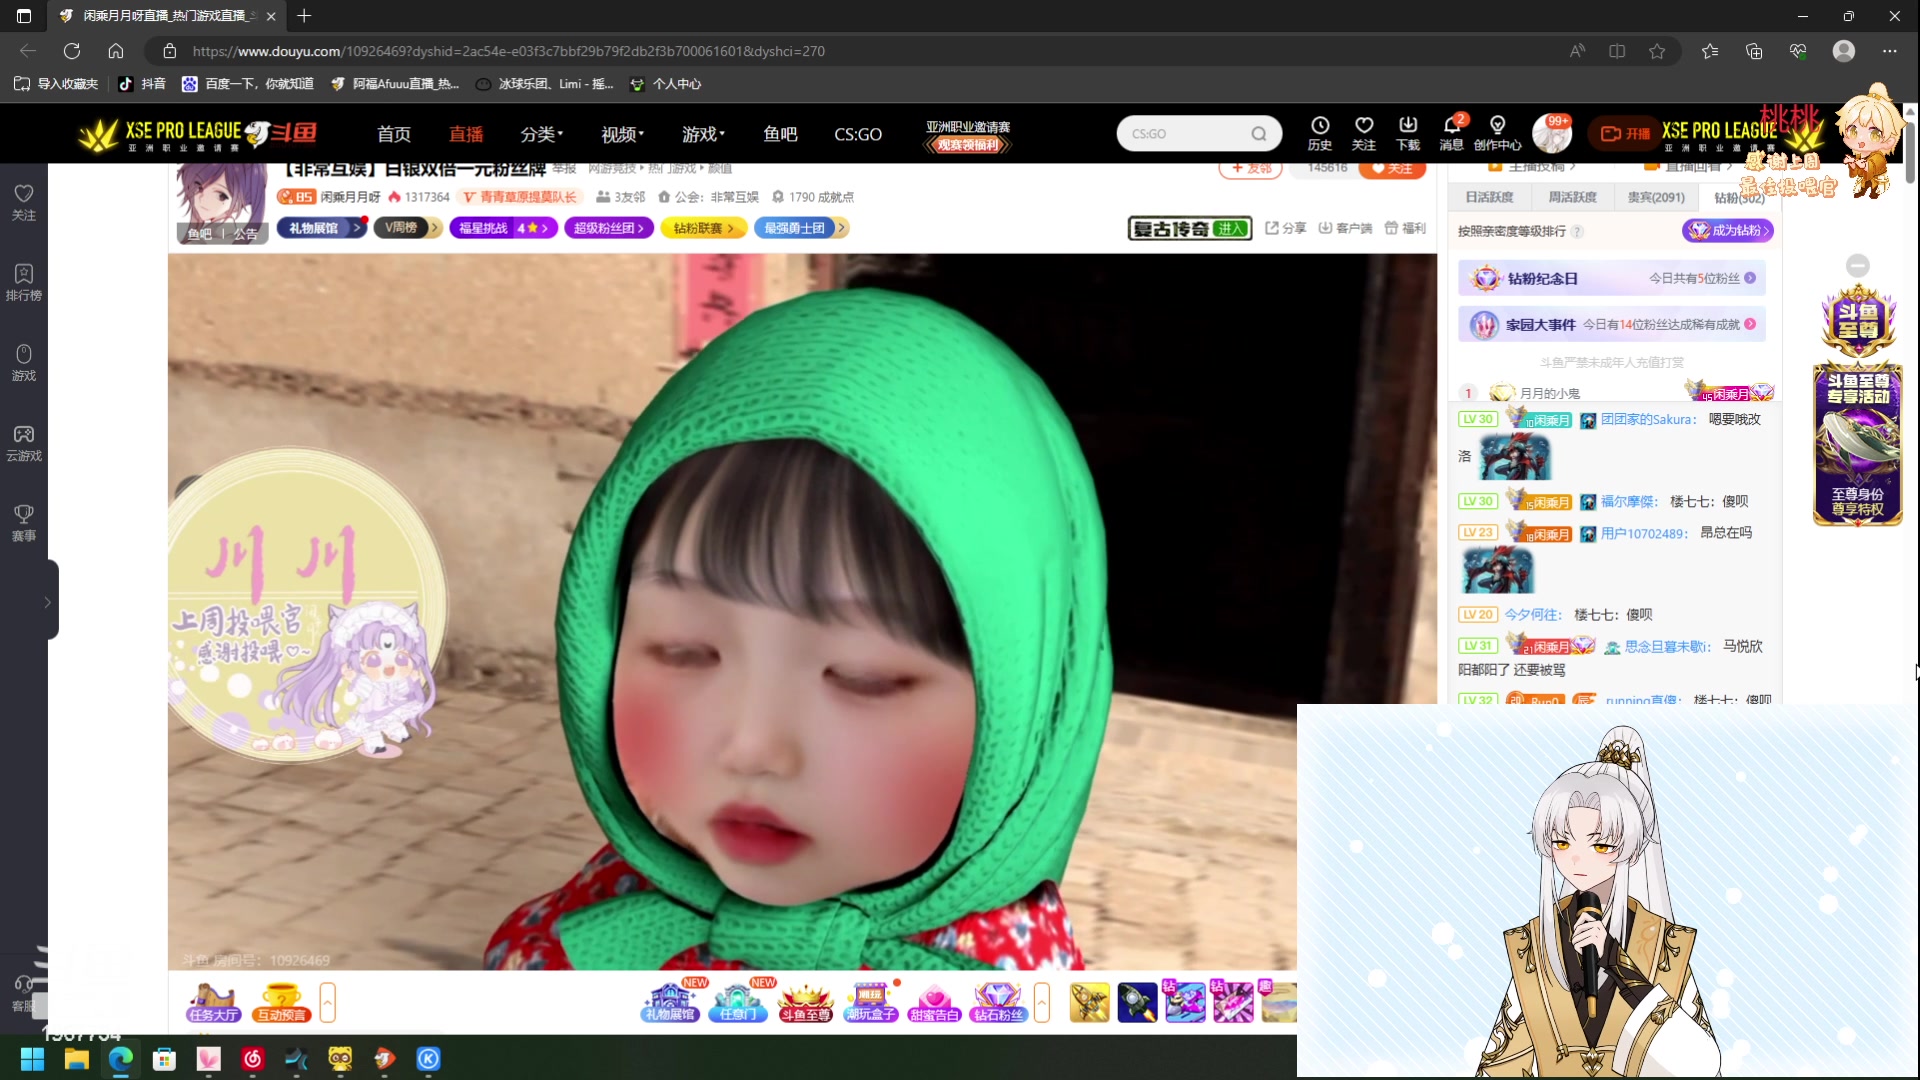1920x1080 pixels.
Task: Select the dark-blue rocket gift
Action: coord(1137,1002)
